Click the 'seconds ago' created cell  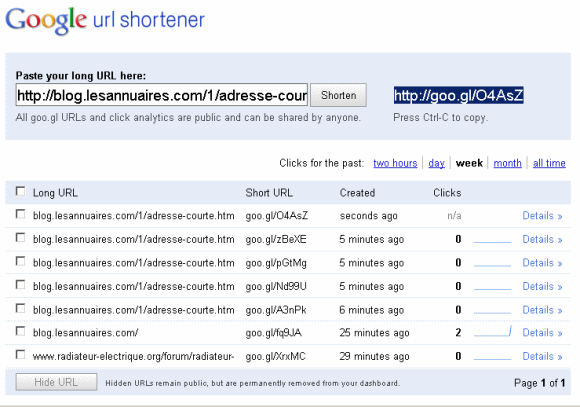point(368,216)
